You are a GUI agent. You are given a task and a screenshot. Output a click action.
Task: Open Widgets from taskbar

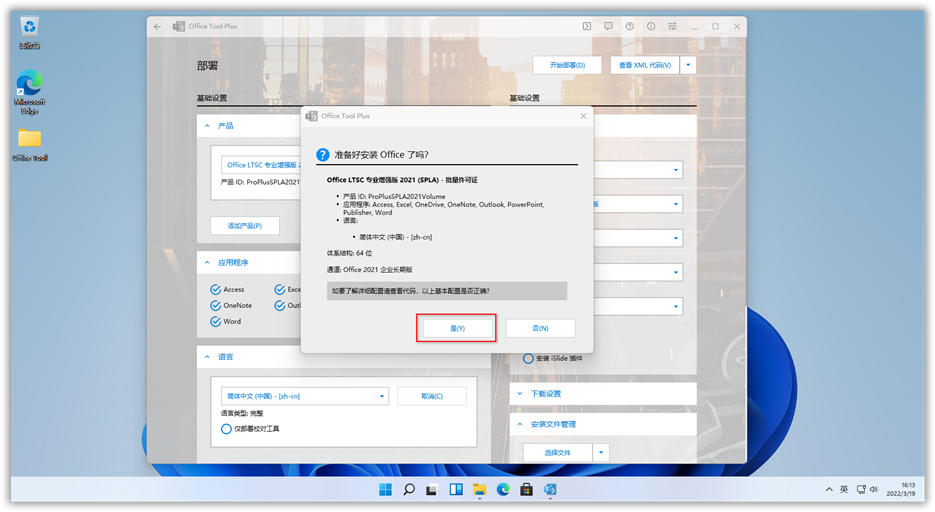tap(456, 490)
